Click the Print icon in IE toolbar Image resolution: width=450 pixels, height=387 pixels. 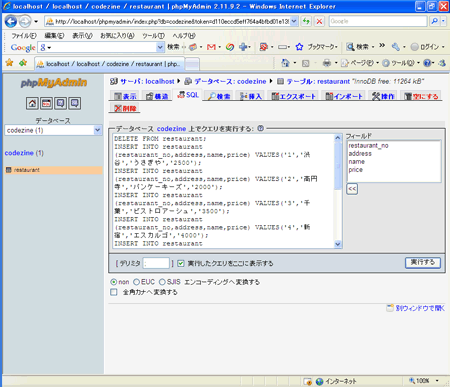327,63
